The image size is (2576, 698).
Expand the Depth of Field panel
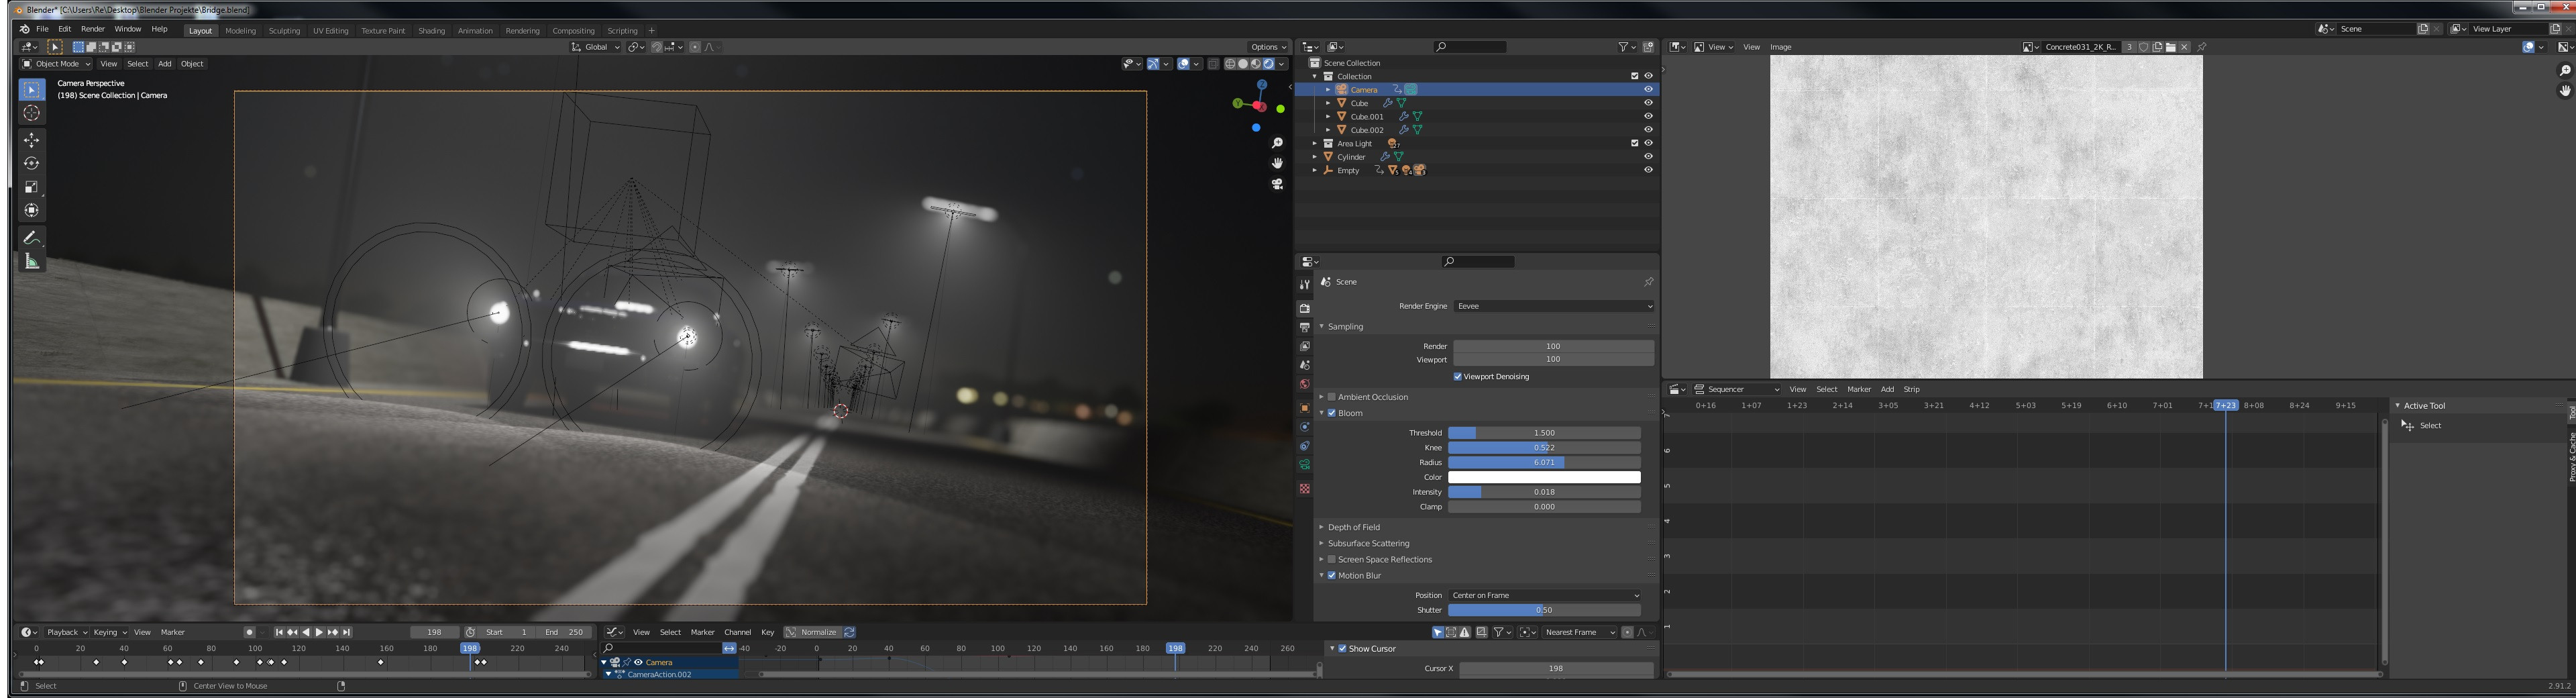[x=1353, y=527]
